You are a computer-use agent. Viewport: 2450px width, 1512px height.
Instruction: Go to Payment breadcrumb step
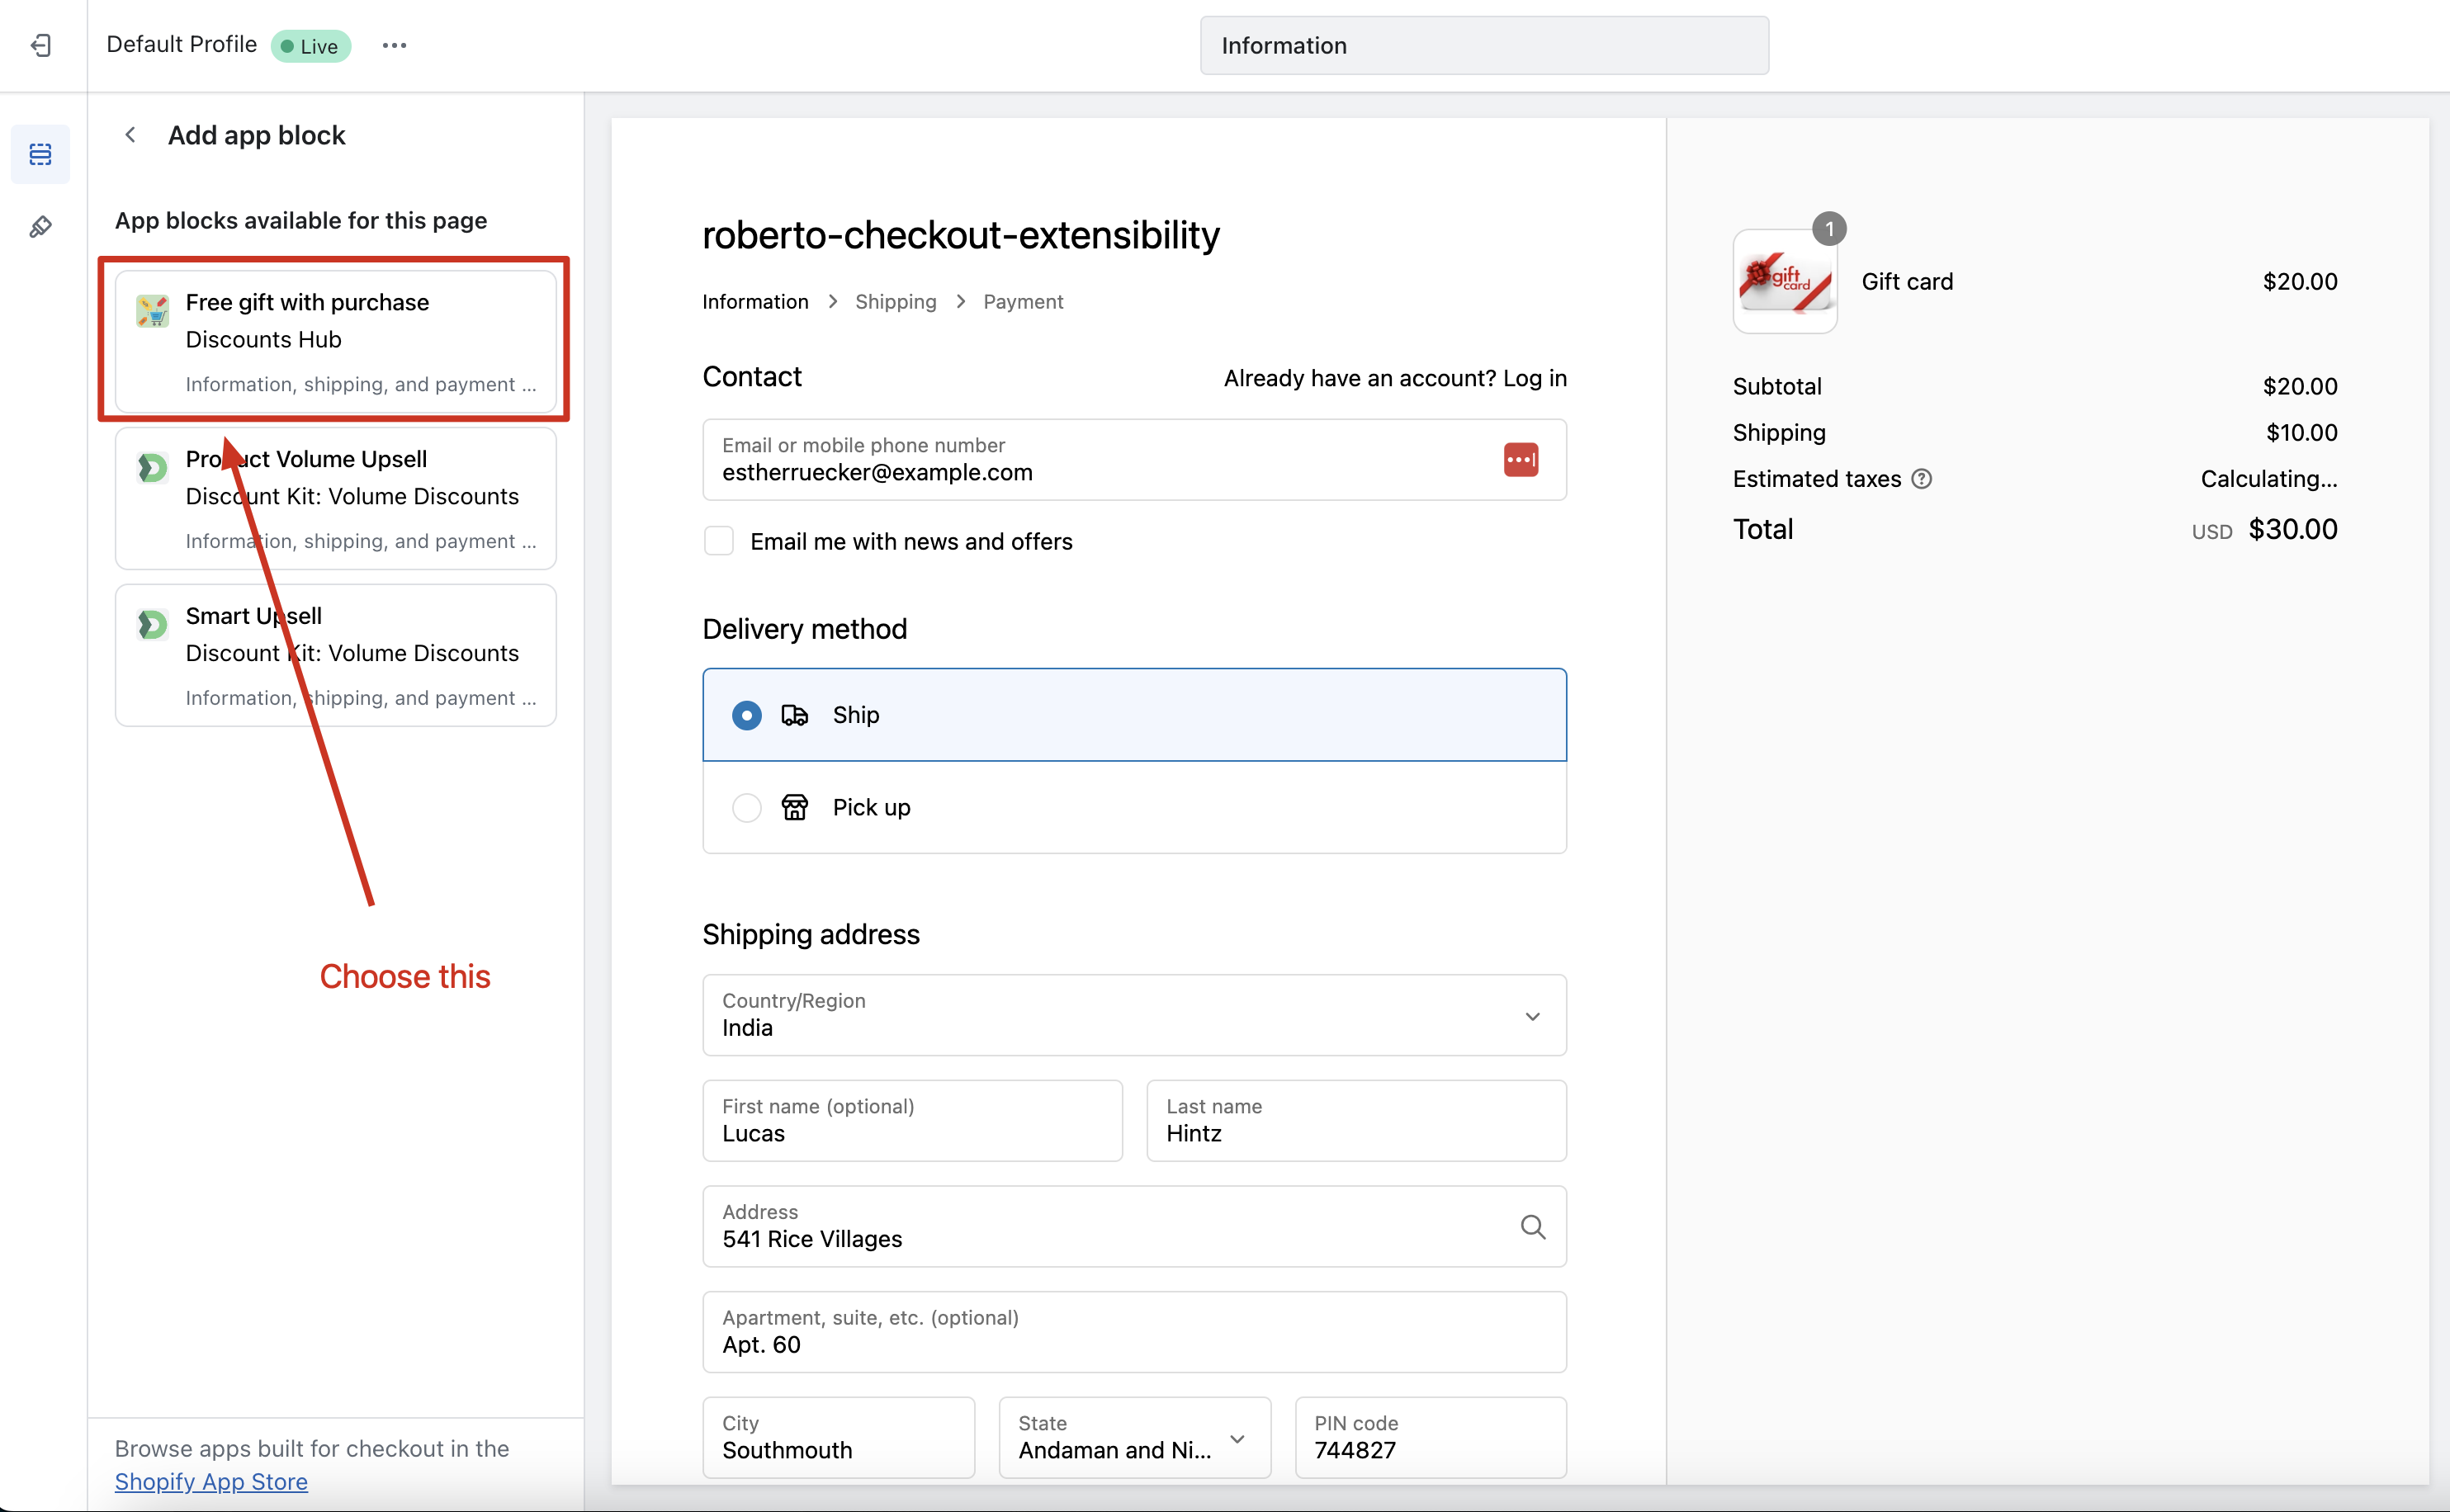coord(1022,302)
